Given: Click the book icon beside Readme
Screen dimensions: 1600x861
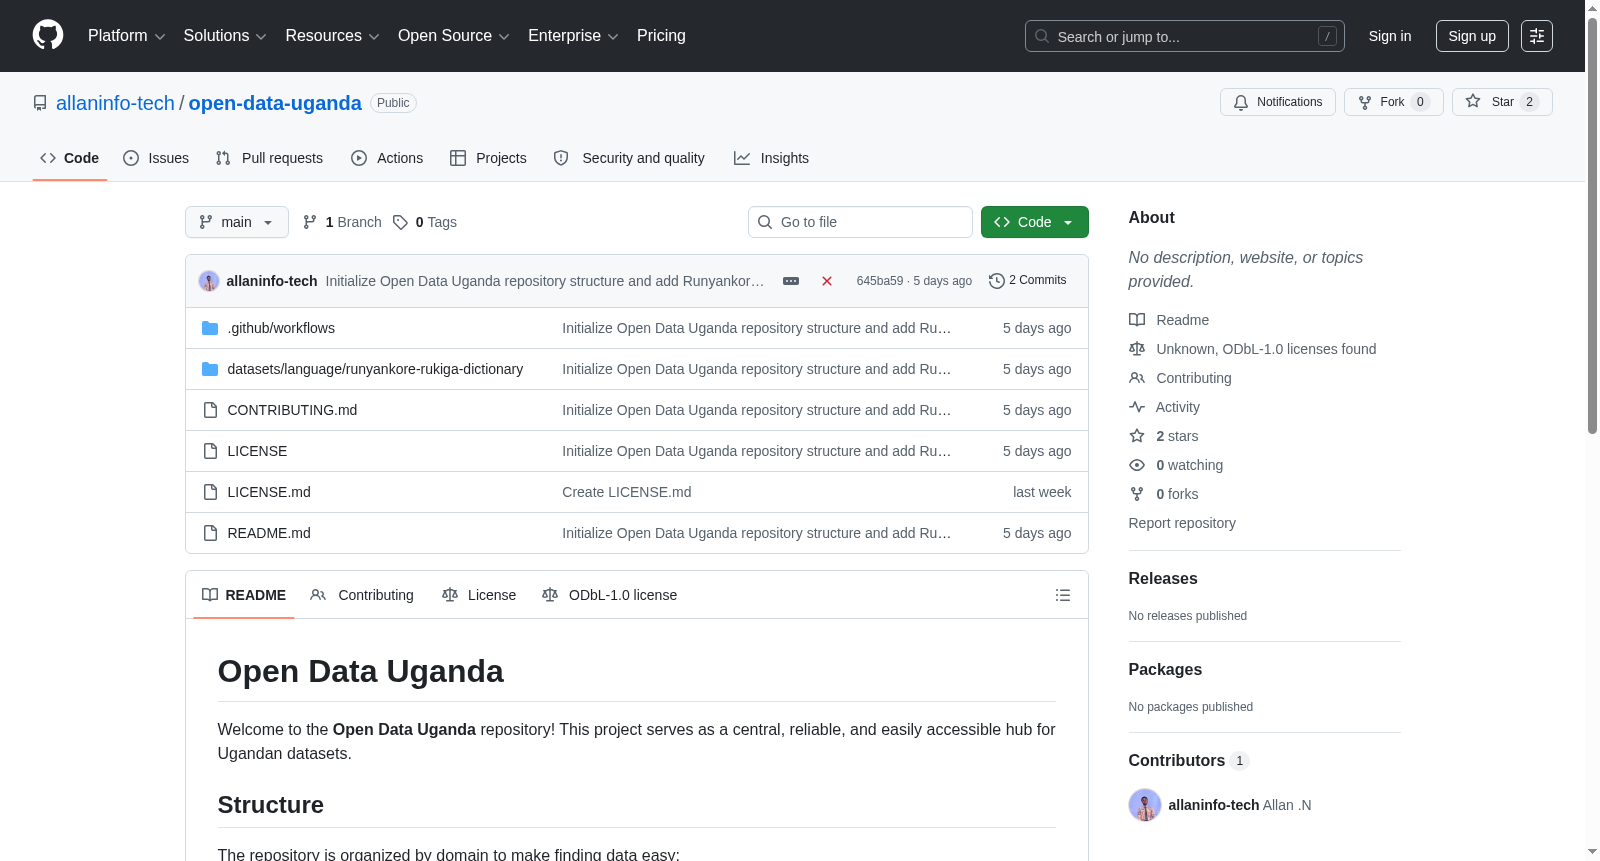Looking at the screenshot, I should click(1137, 320).
